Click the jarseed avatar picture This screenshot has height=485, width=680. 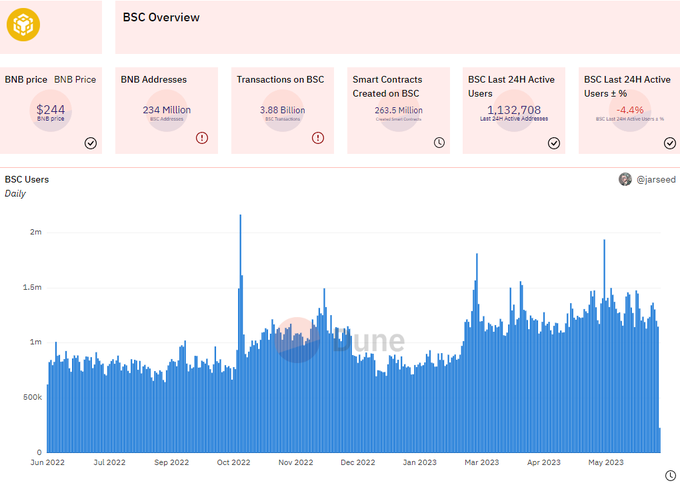(625, 179)
